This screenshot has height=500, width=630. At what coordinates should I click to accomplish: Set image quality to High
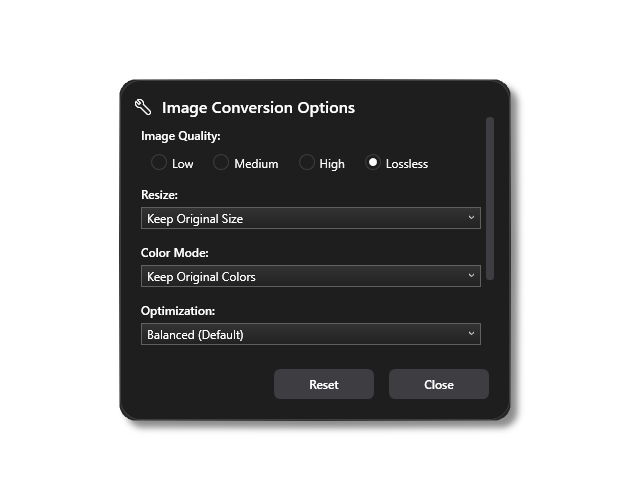(x=306, y=162)
